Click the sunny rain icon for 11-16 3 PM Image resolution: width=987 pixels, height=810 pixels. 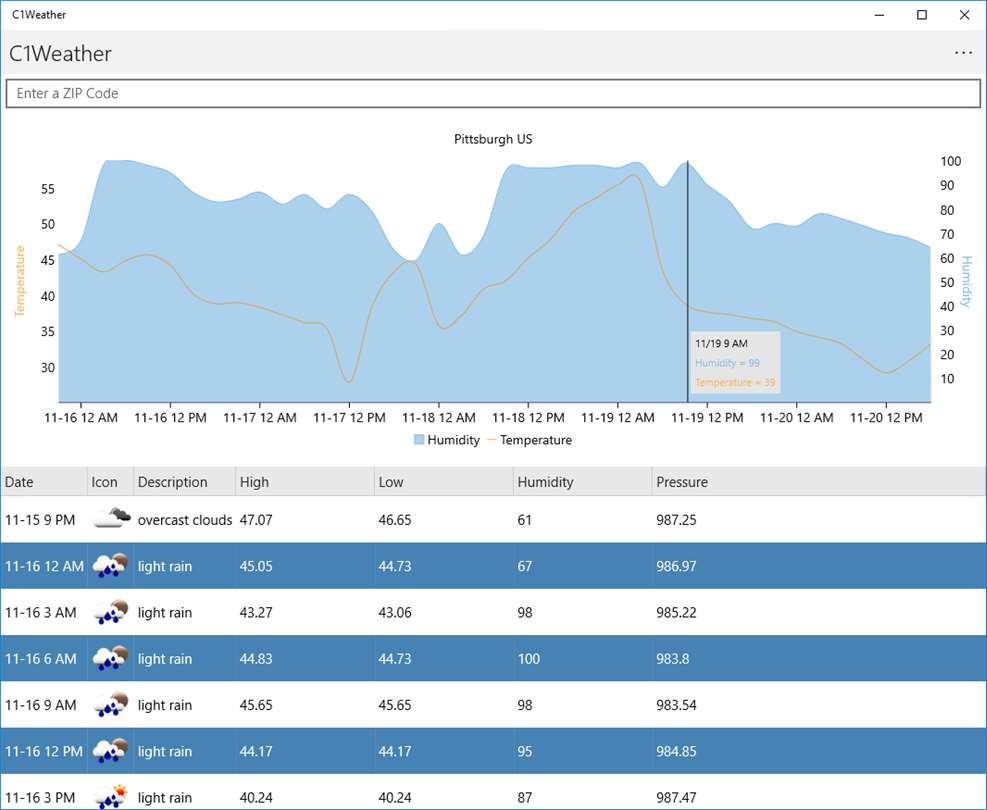110,796
